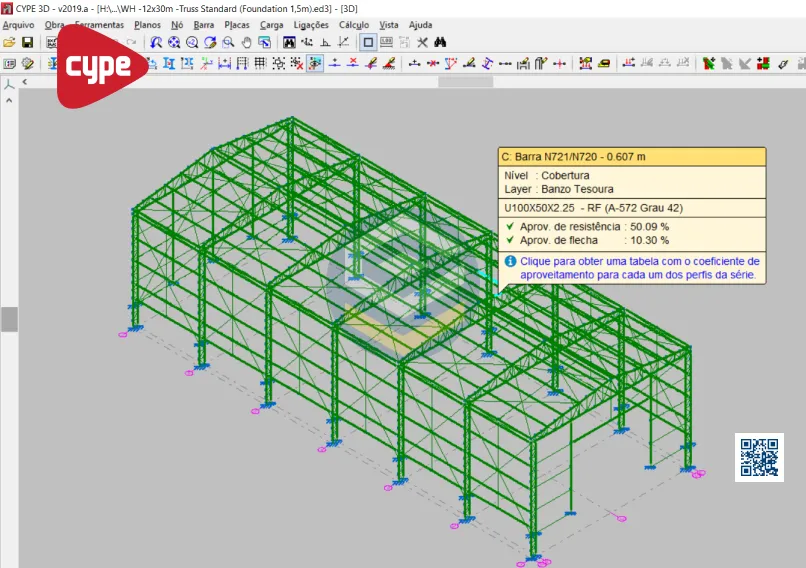Collapse side panel with left arrow
The width and height of the screenshot is (806, 568).
pyautogui.click(x=25, y=82)
